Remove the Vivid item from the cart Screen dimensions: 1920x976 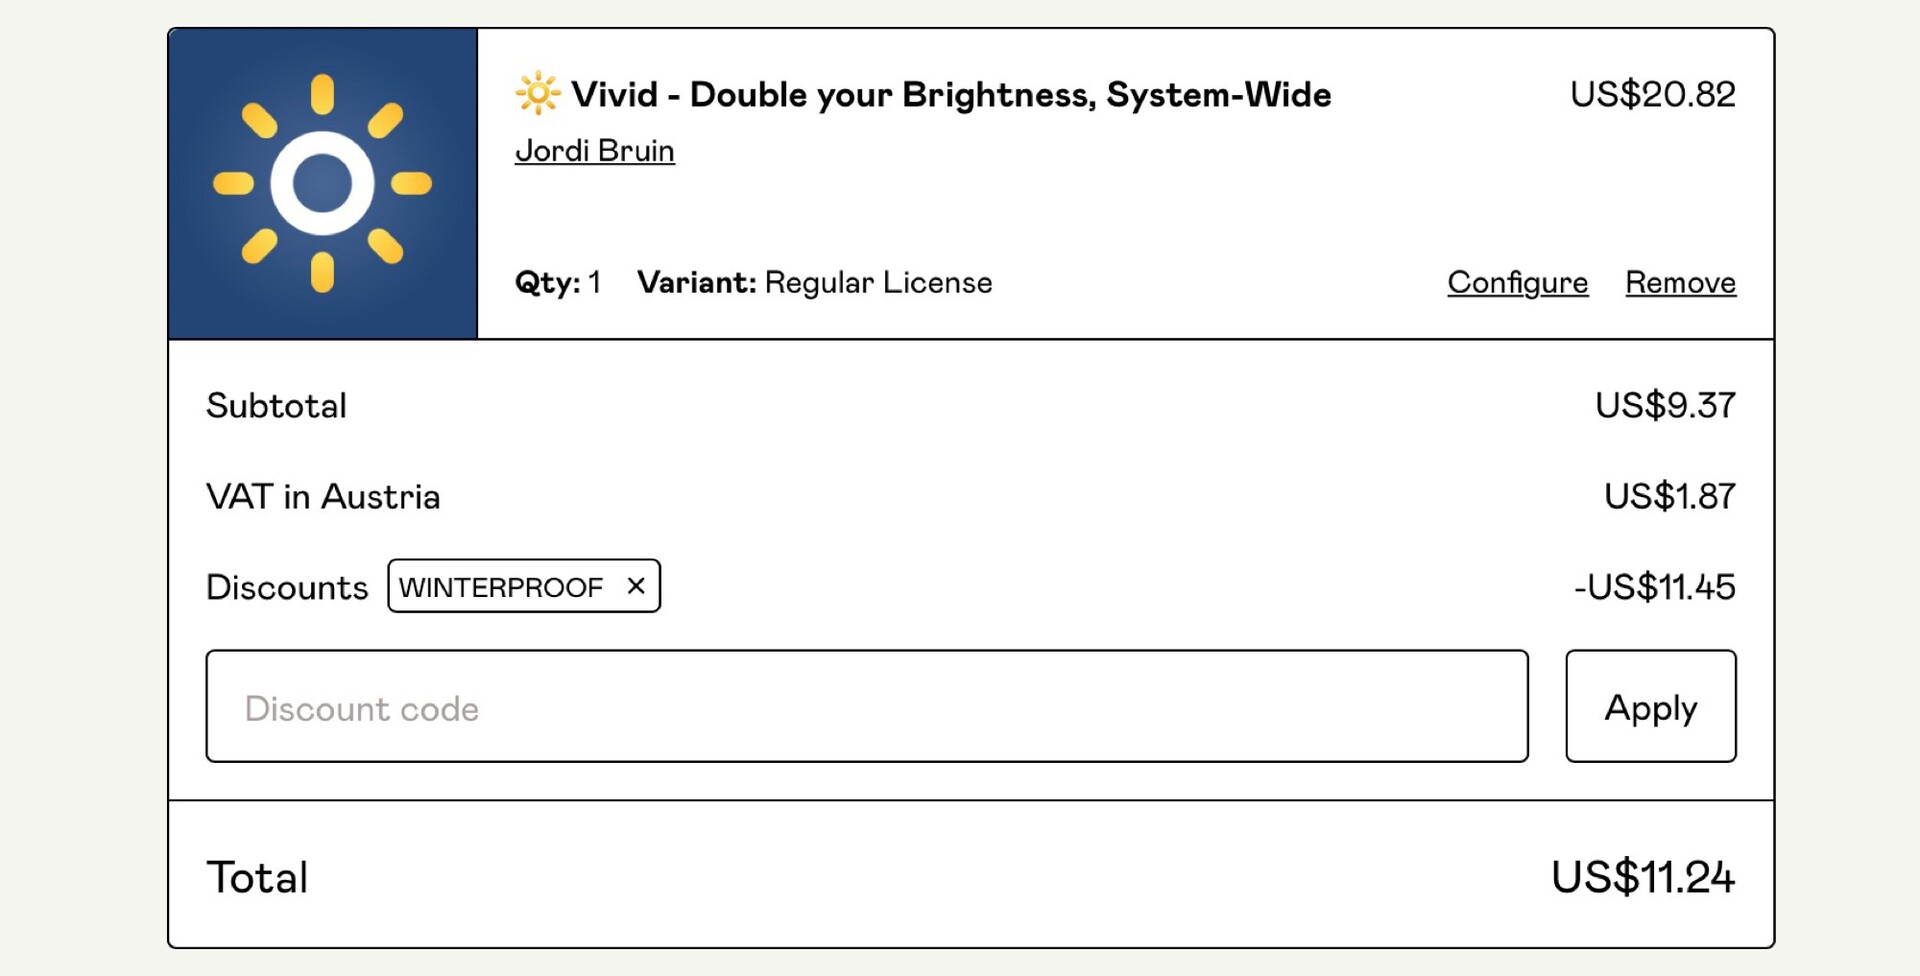tap(1680, 283)
